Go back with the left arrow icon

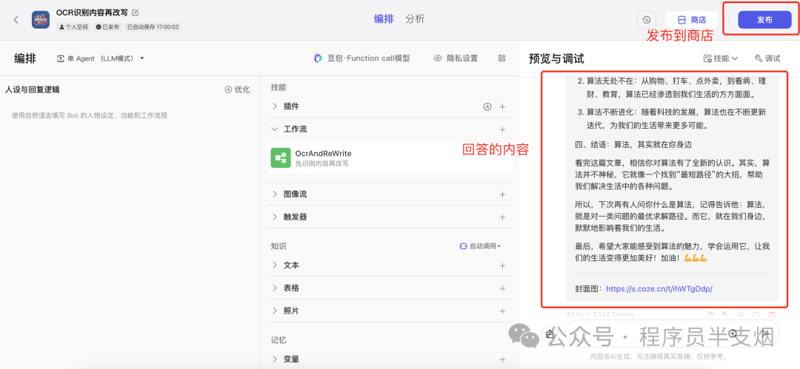[16, 20]
